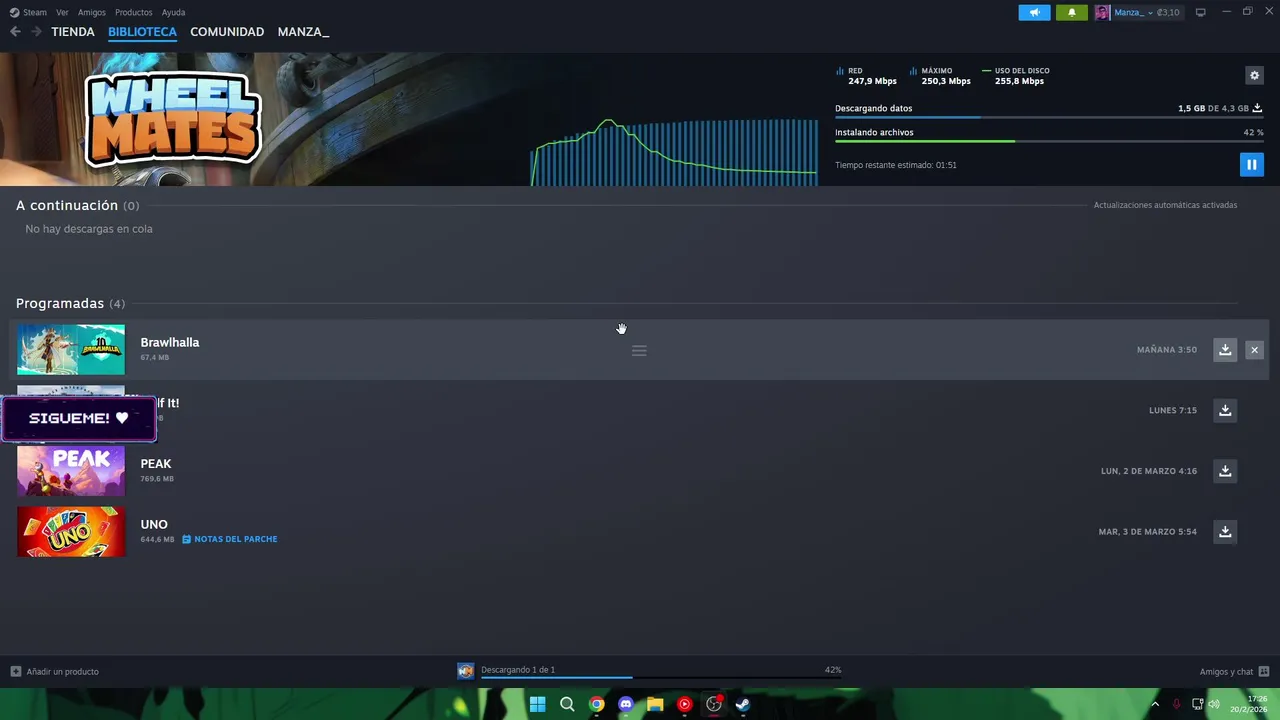Screen dimensions: 1280x720
Task: Open download settings gear icon
Action: [x=1254, y=75]
